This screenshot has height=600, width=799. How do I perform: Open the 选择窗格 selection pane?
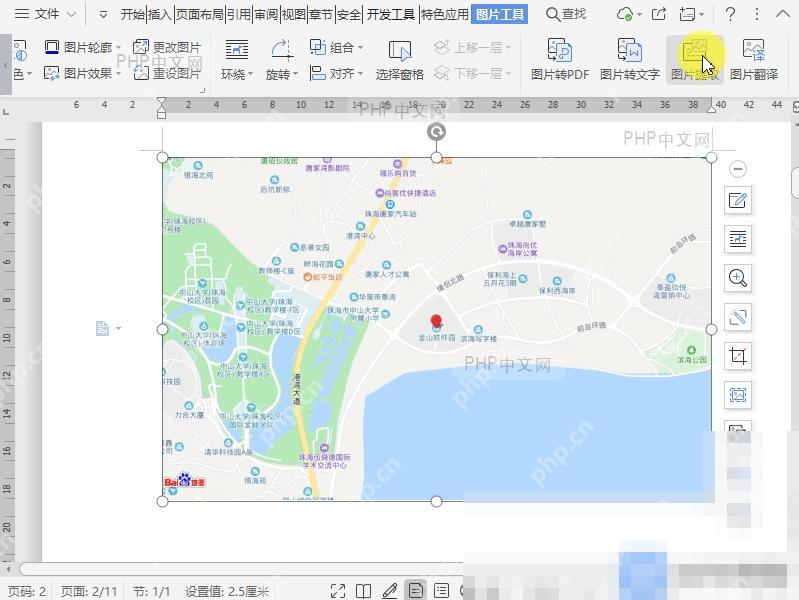coord(400,61)
